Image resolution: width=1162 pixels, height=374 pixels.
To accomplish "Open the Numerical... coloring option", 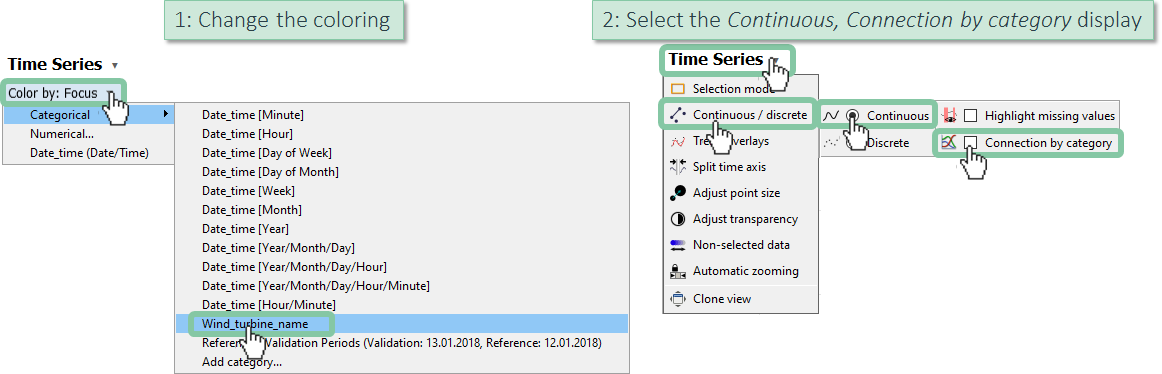I will tap(62, 134).
